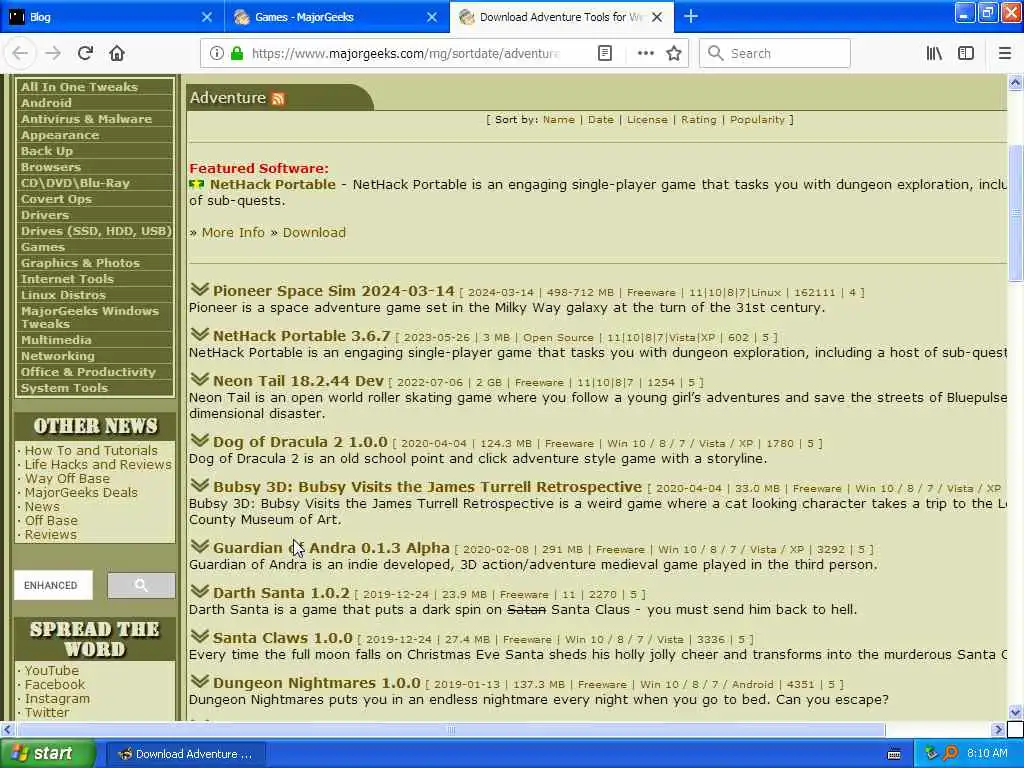Screen dimensions: 1024x768
Task: Click the green padlock security icon
Action: tap(236, 54)
